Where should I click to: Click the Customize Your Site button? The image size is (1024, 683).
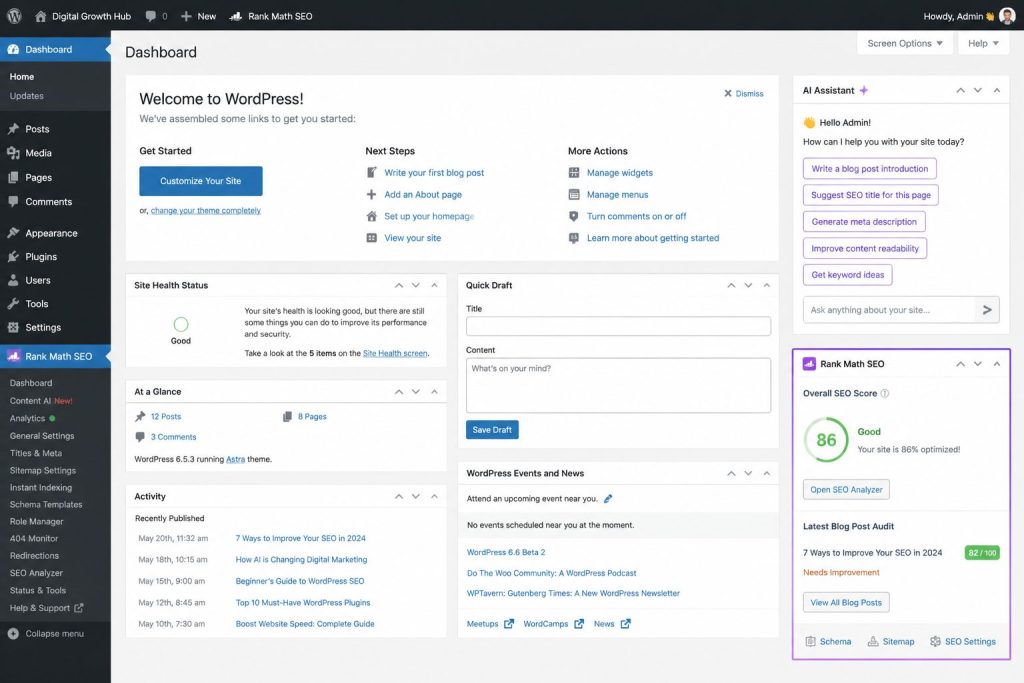200,181
